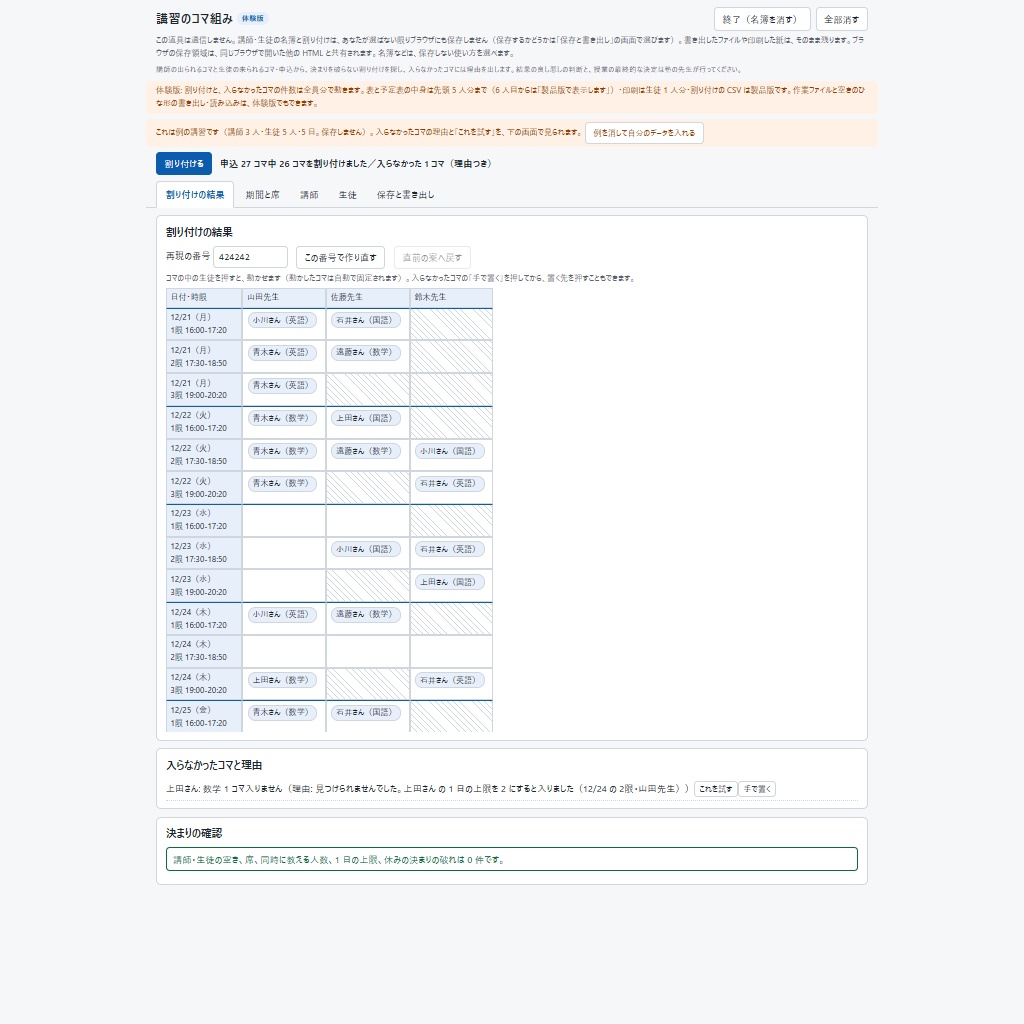Select 上田さん（国語） chip in 12/23 3限 row
Screen dimensions: 1024x1024
449,582
